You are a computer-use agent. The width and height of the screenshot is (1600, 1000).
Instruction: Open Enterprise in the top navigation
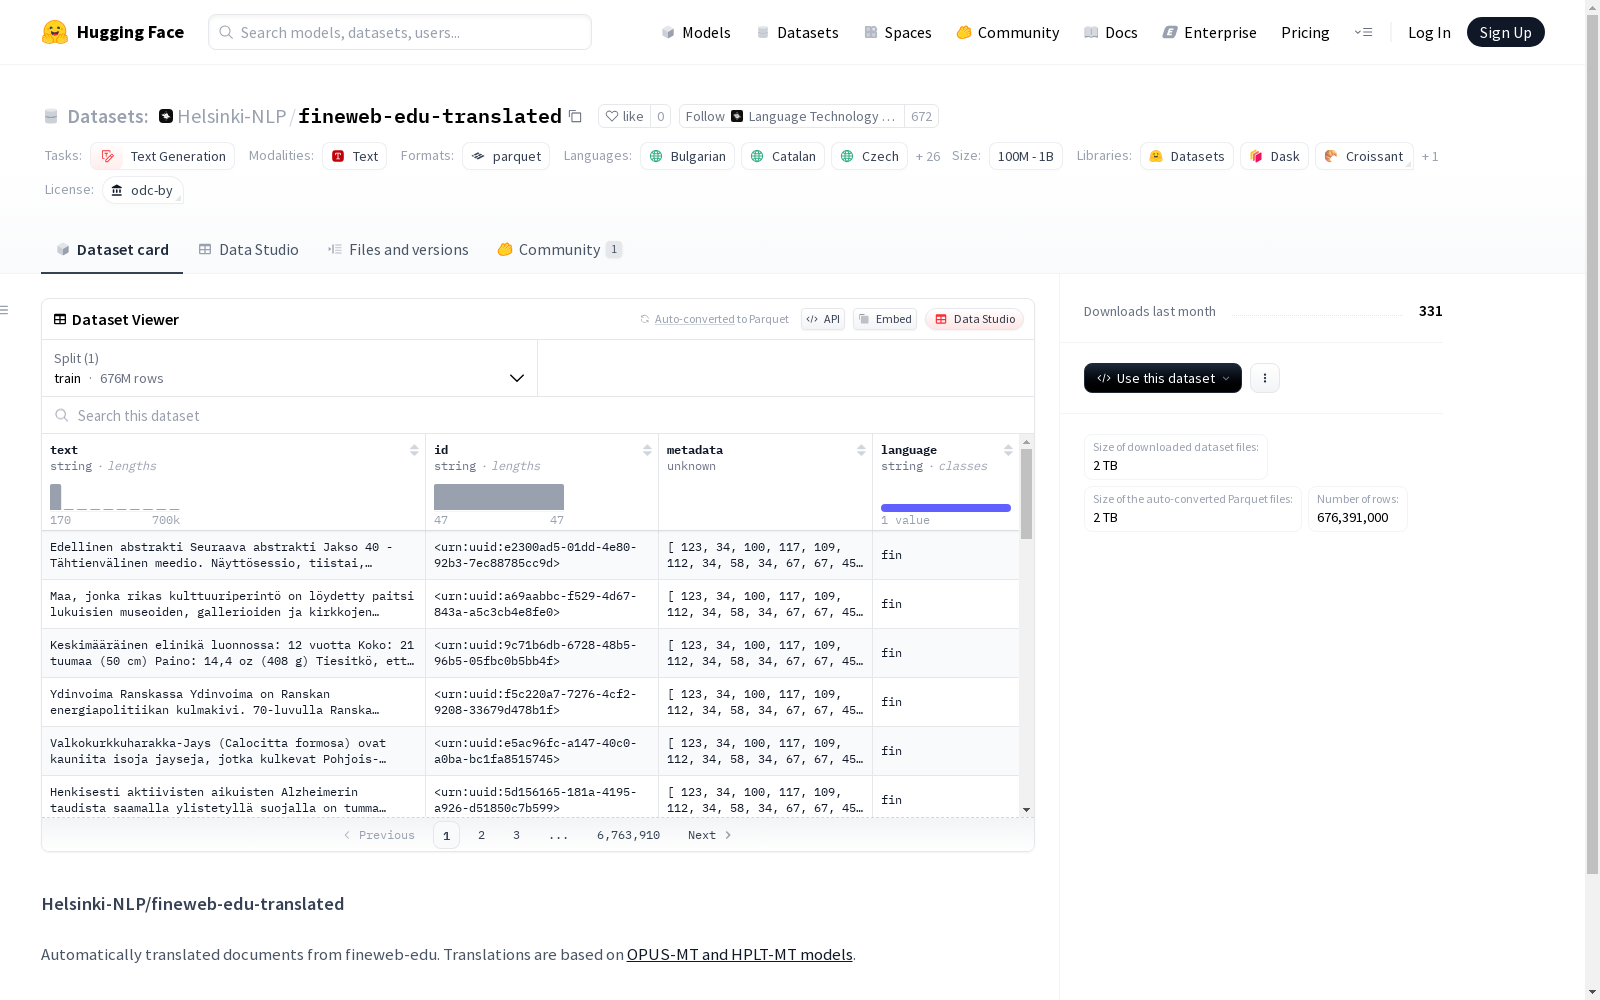click(1210, 32)
